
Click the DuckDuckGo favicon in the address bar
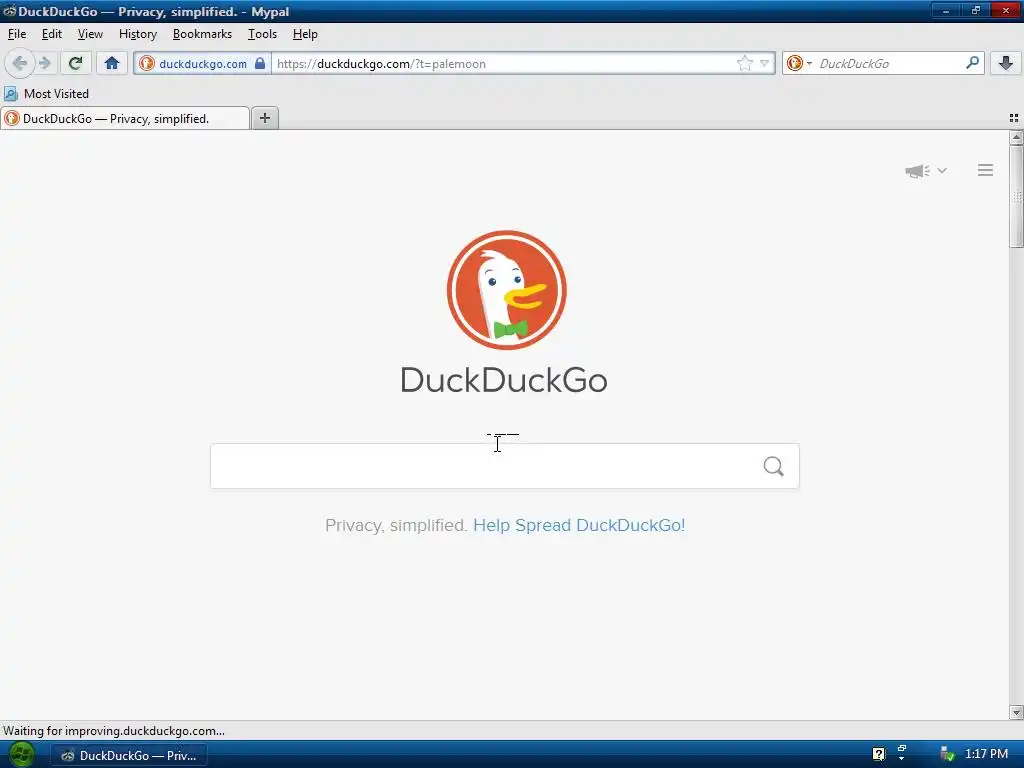pyautogui.click(x=147, y=63)
